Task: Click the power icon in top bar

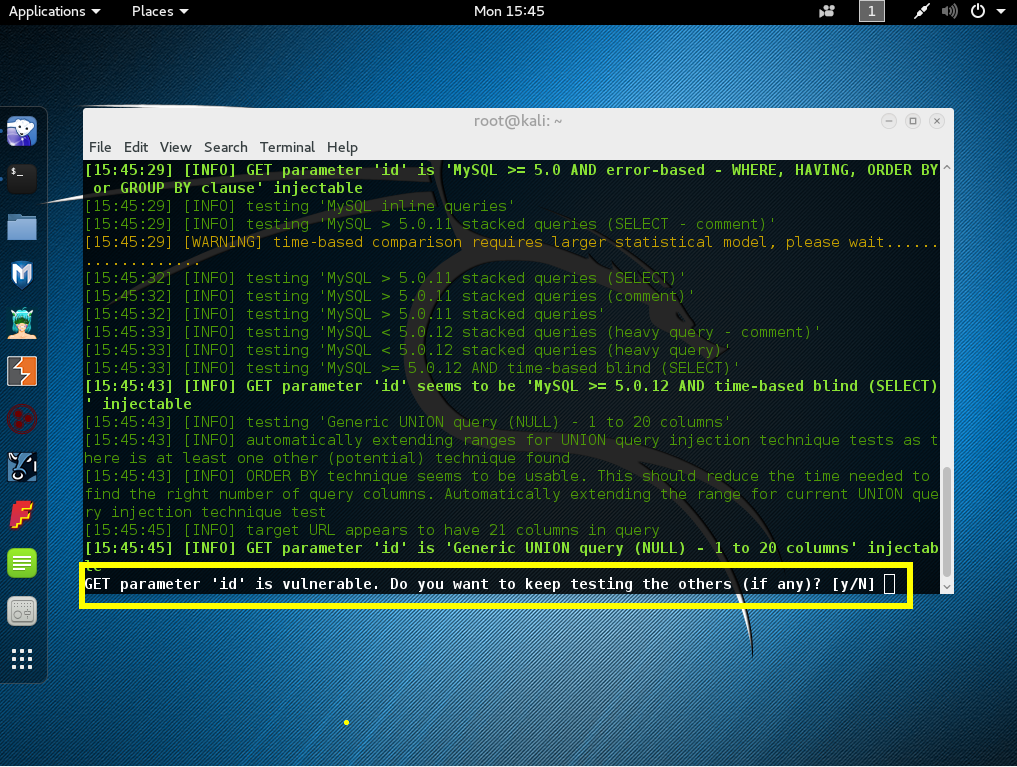Action: coord(978,11)
